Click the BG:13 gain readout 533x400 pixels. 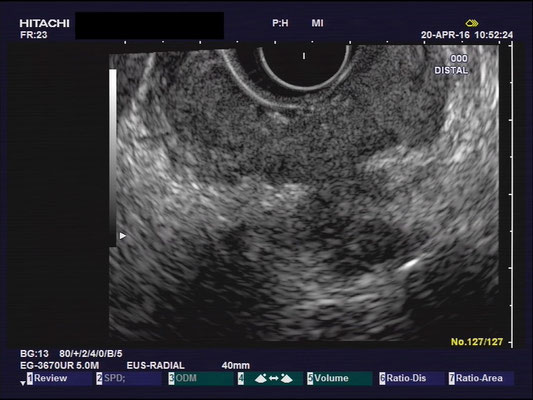[34, 354]
